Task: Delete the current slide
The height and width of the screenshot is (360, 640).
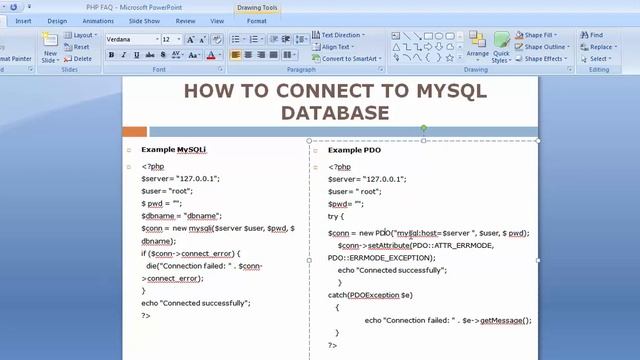Action: point(78,59)
